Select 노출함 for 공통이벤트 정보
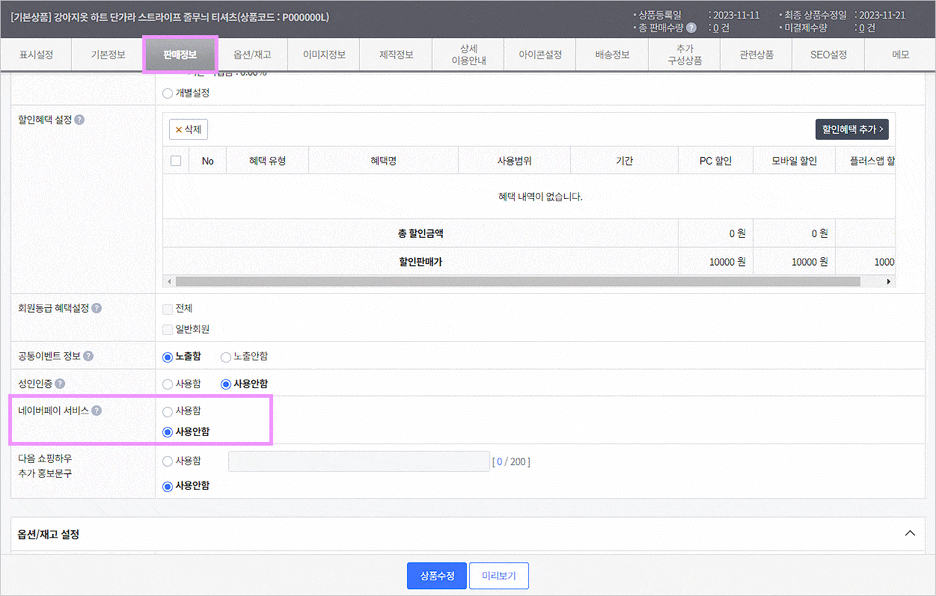 click(168, 357)
